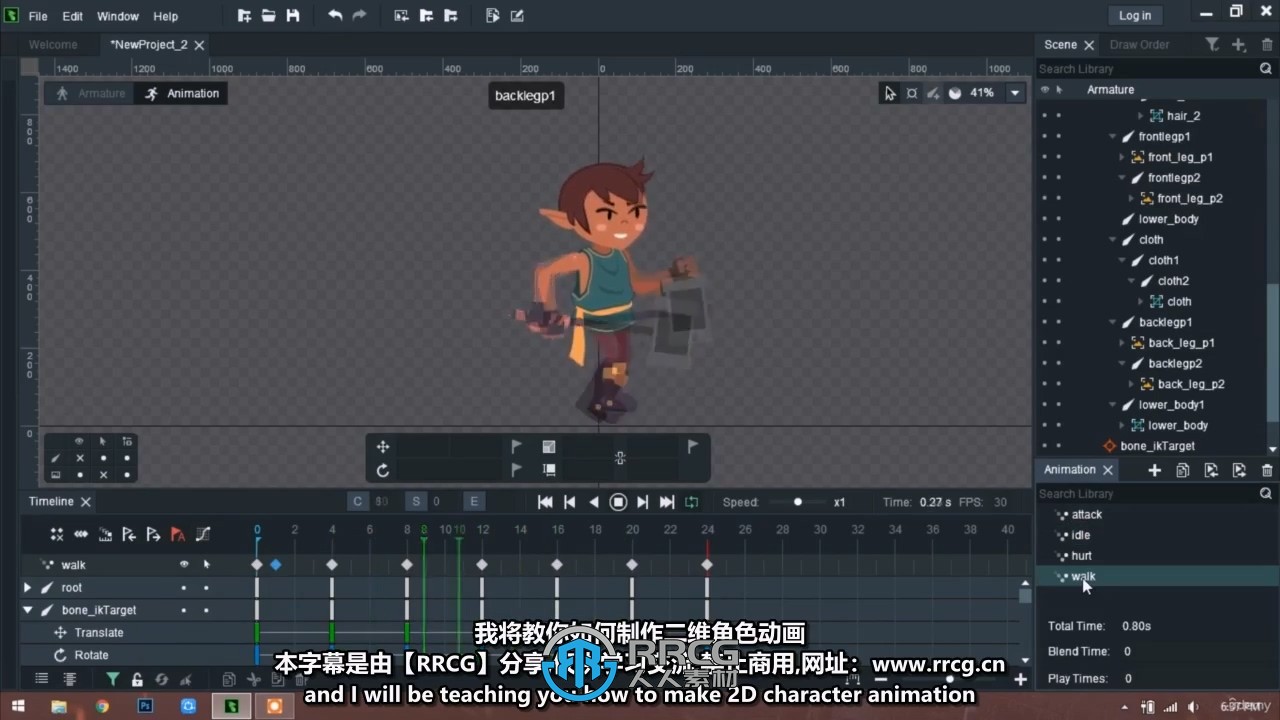Viewport: 1280px width, 720px height.
Task: Toggle loop playback icon
Action: tap(691, 502)
